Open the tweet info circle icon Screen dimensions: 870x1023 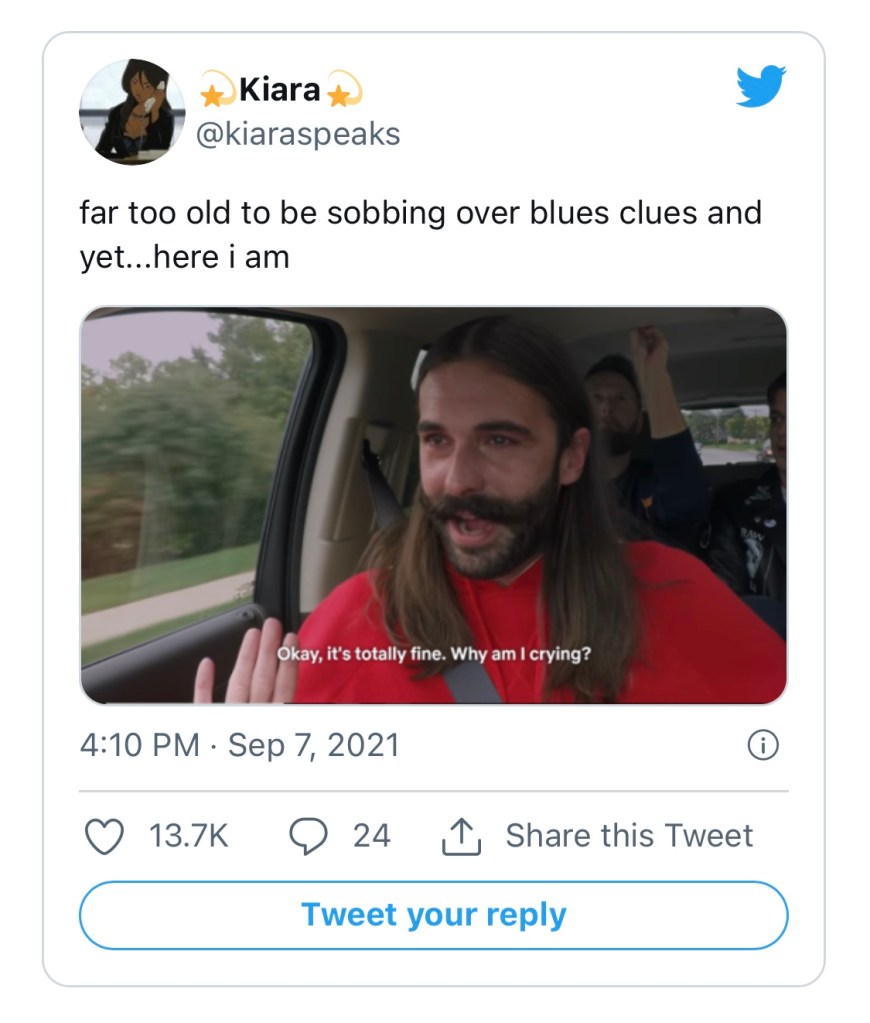[x=763, y=745]
